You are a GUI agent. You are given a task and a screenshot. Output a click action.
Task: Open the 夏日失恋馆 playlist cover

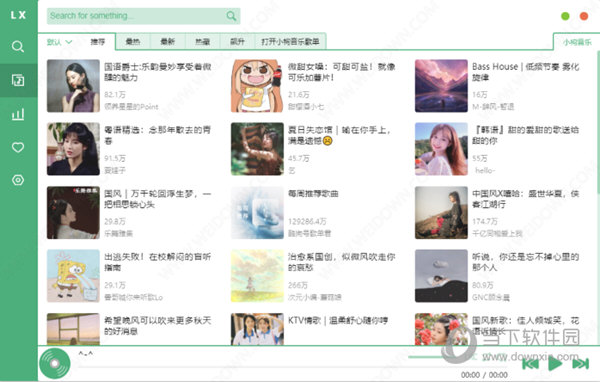[x=257, y=149]
